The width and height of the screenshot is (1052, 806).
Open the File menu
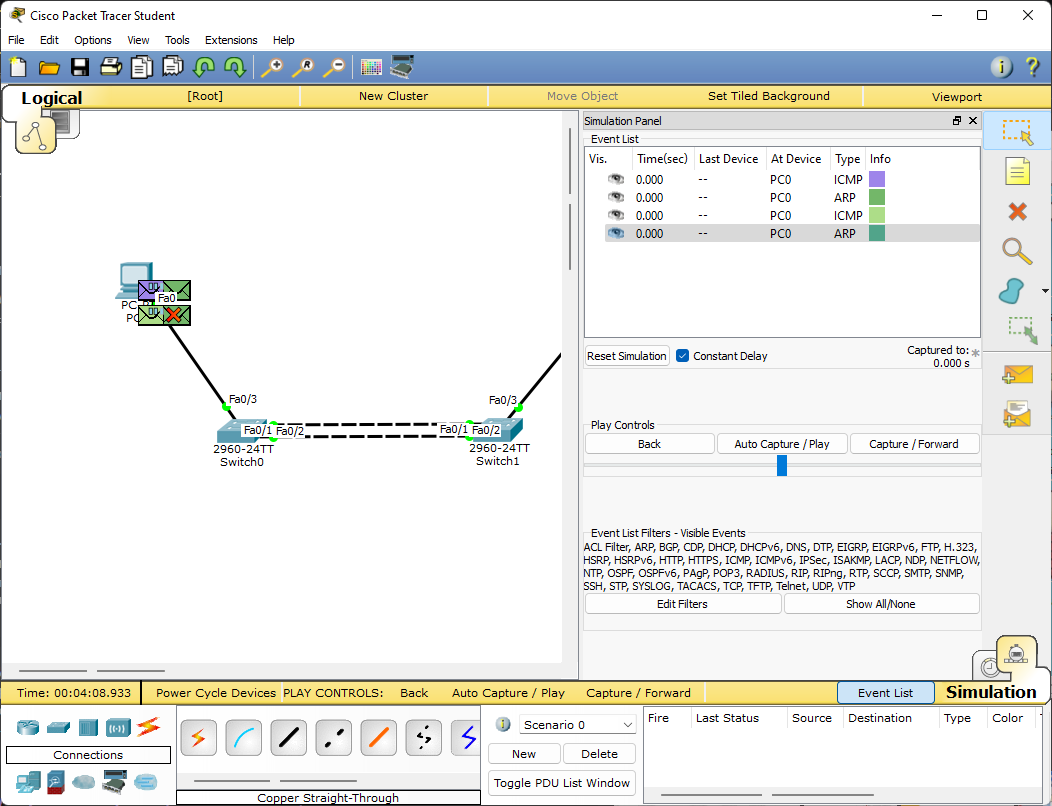16,40
